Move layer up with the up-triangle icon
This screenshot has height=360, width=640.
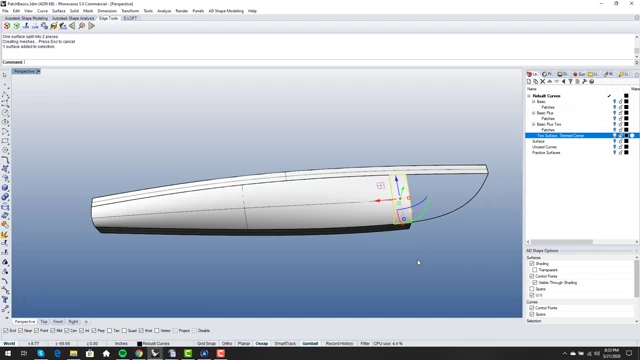pyautogui.click(x=549, y=82)
